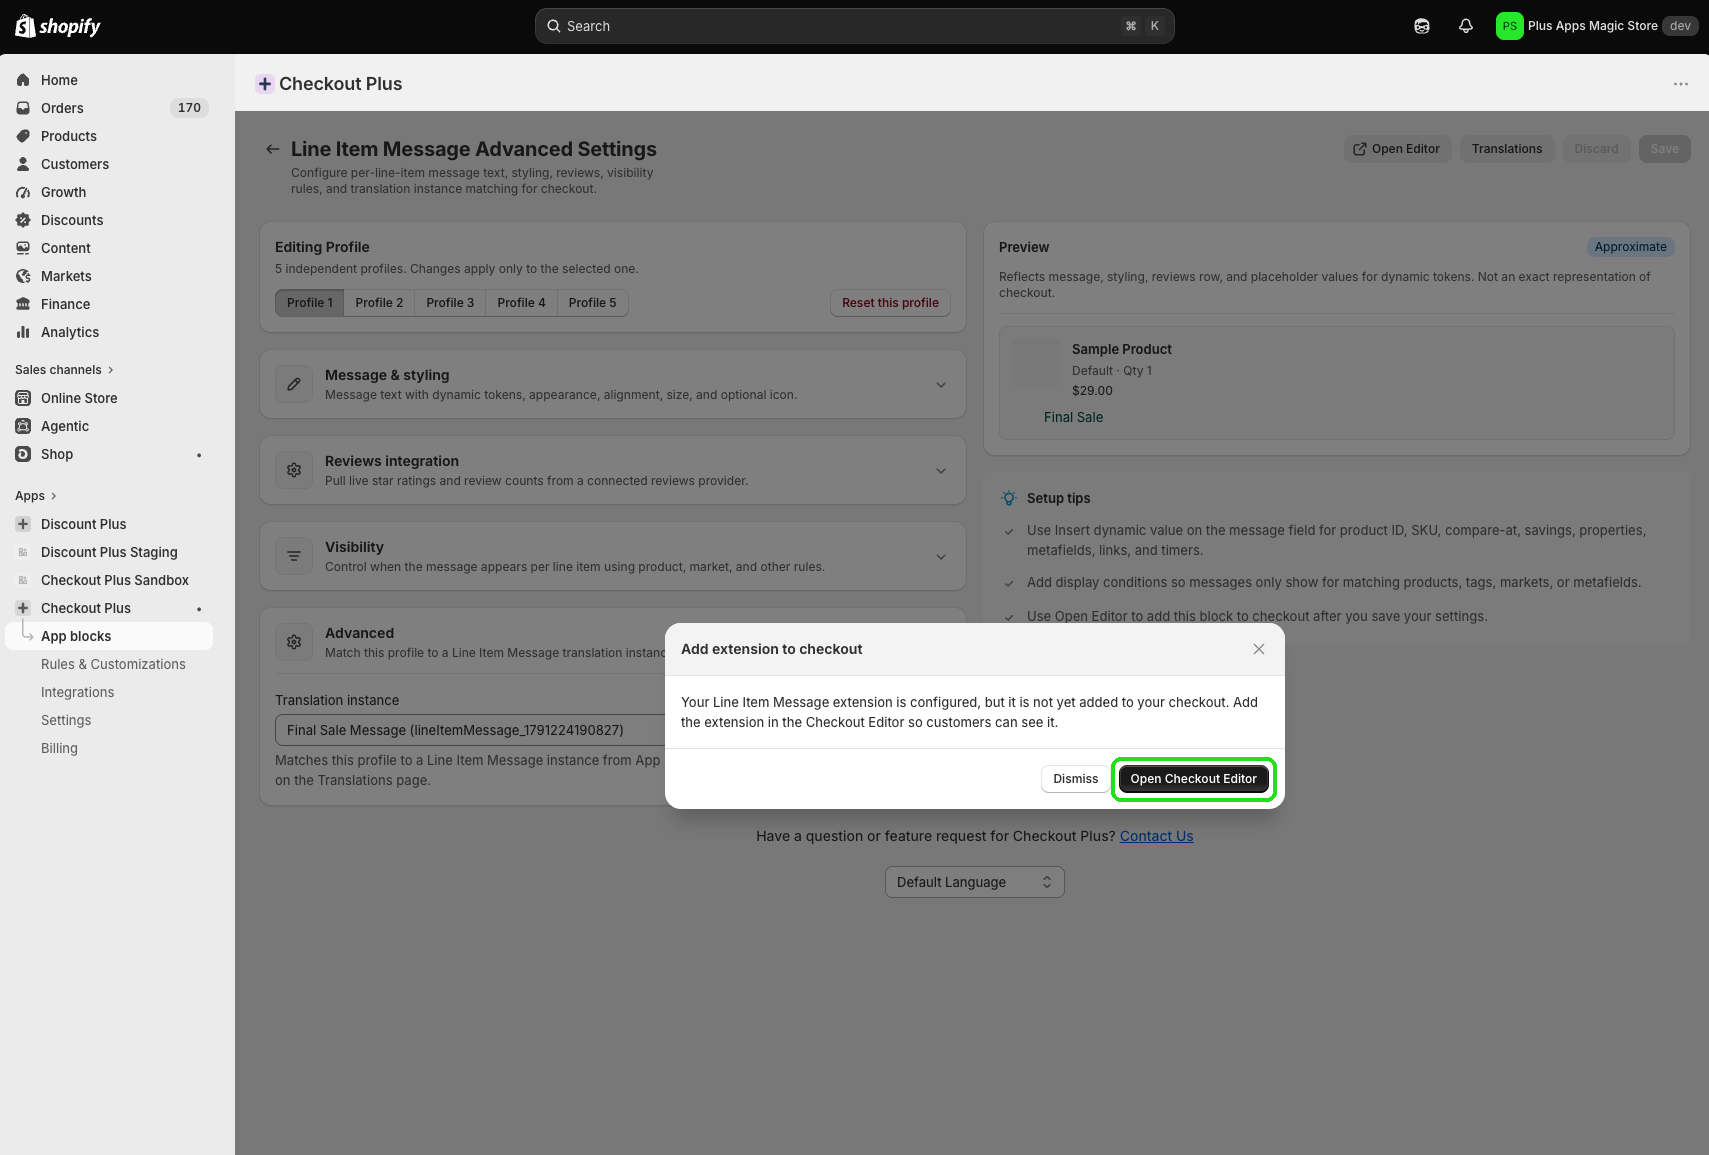Click the Finance bank icon
This screenshot has width=1709, height=1155.
pyautogui.click(x=23, y=304)
